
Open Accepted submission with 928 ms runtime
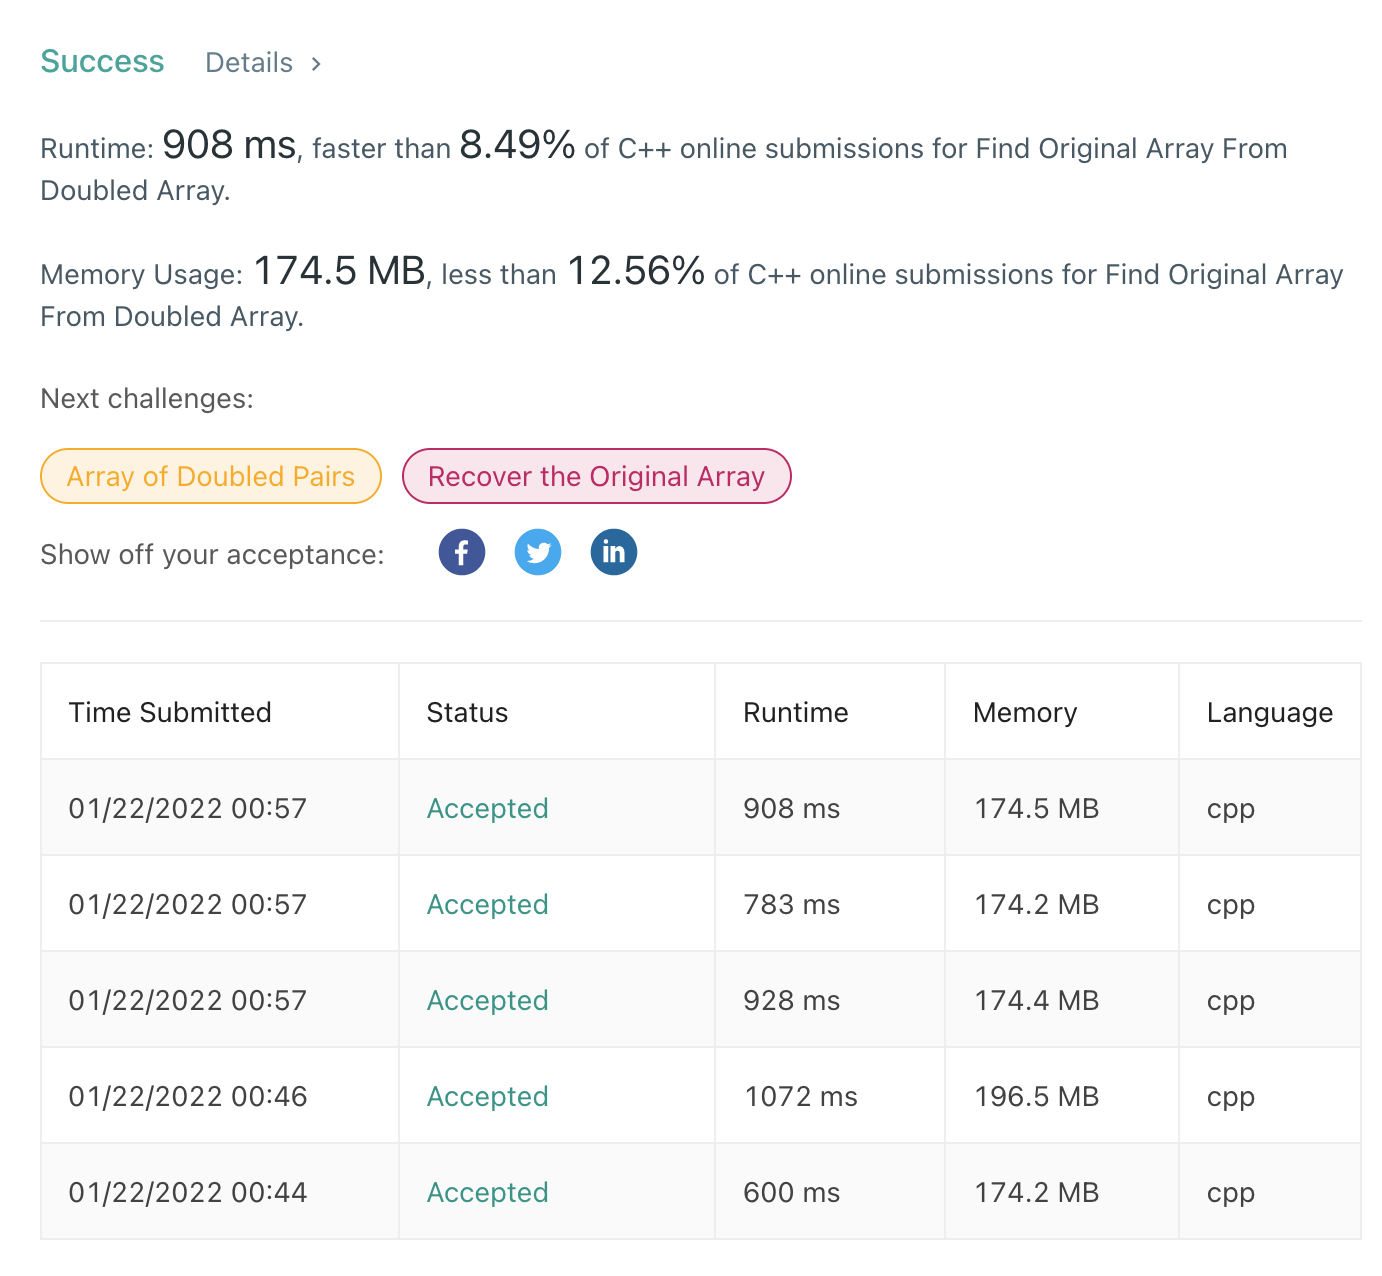487,1000
